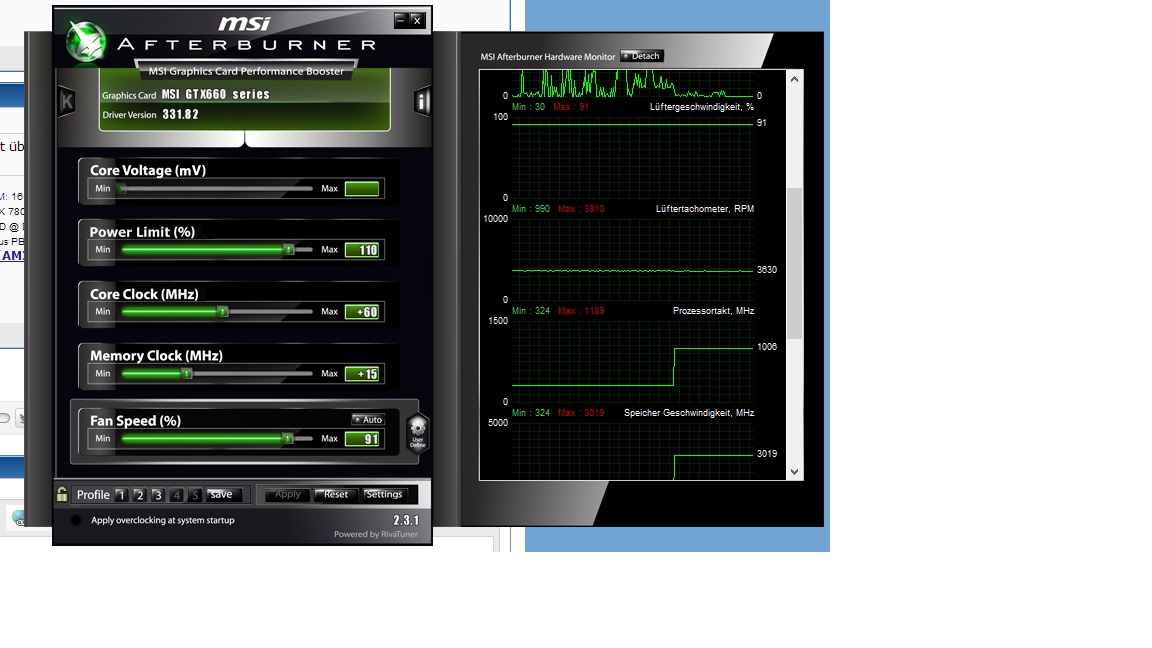1152x648 pixels.
Task: Click the Core Voltage slider handle
Action: pos(123,189)
